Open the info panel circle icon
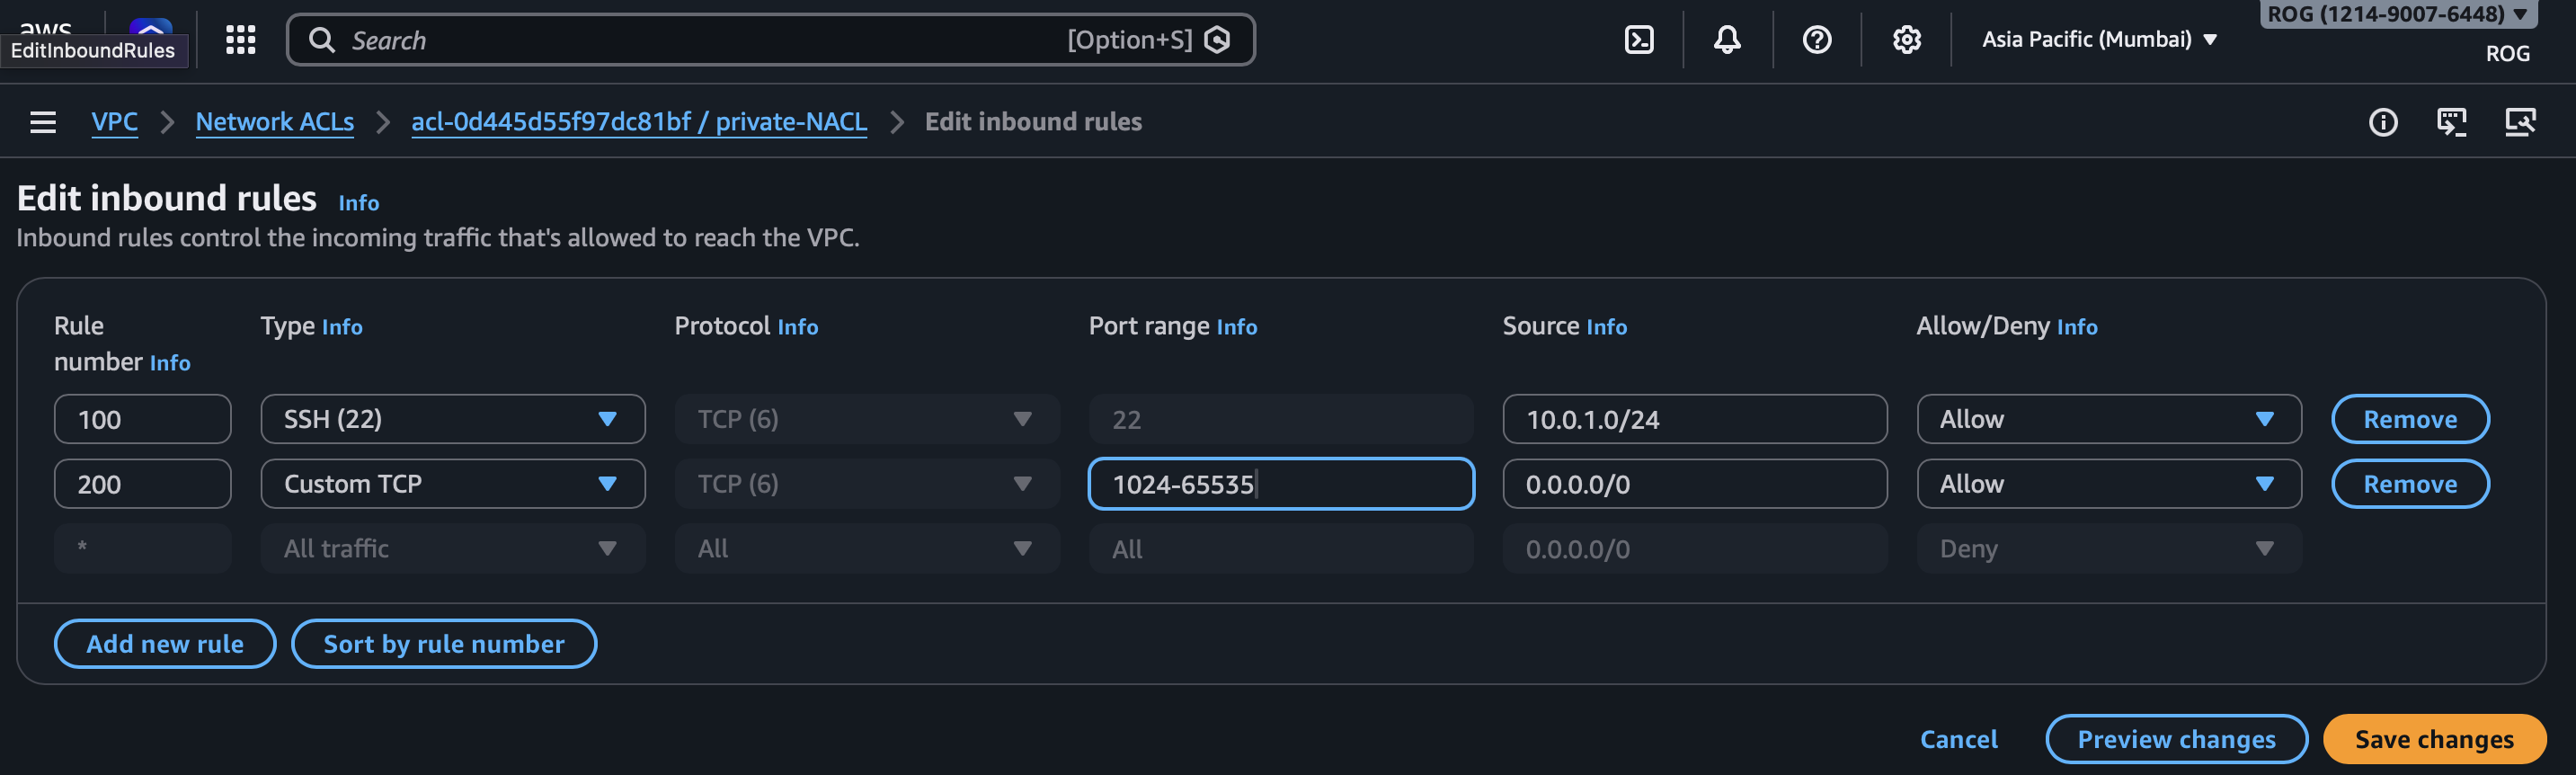Screen dimensions: 2576x775 click(2382, 122)
